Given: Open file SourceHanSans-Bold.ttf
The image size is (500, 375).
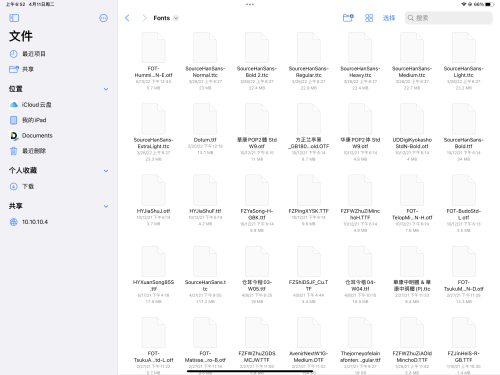Looking at the screenshot, I should point(463,133).
